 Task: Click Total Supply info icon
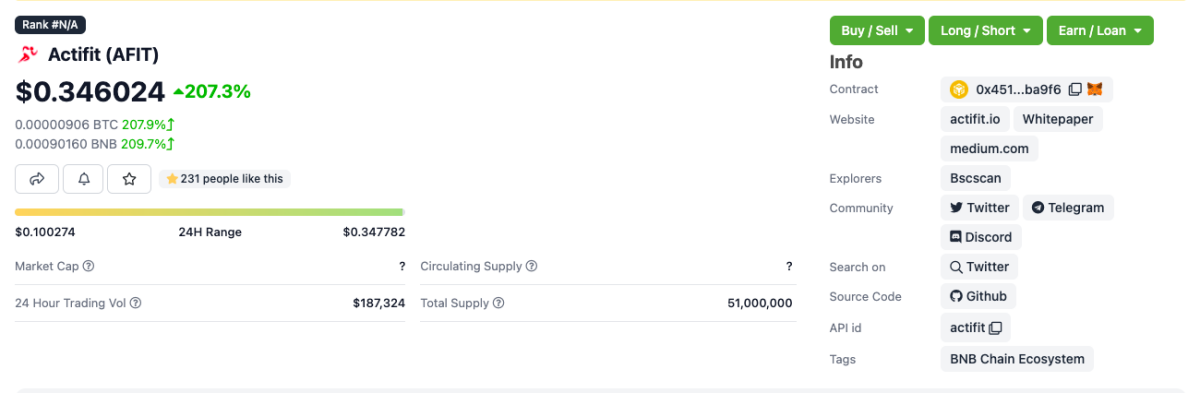pyautogui.click(x=499, y=303)
